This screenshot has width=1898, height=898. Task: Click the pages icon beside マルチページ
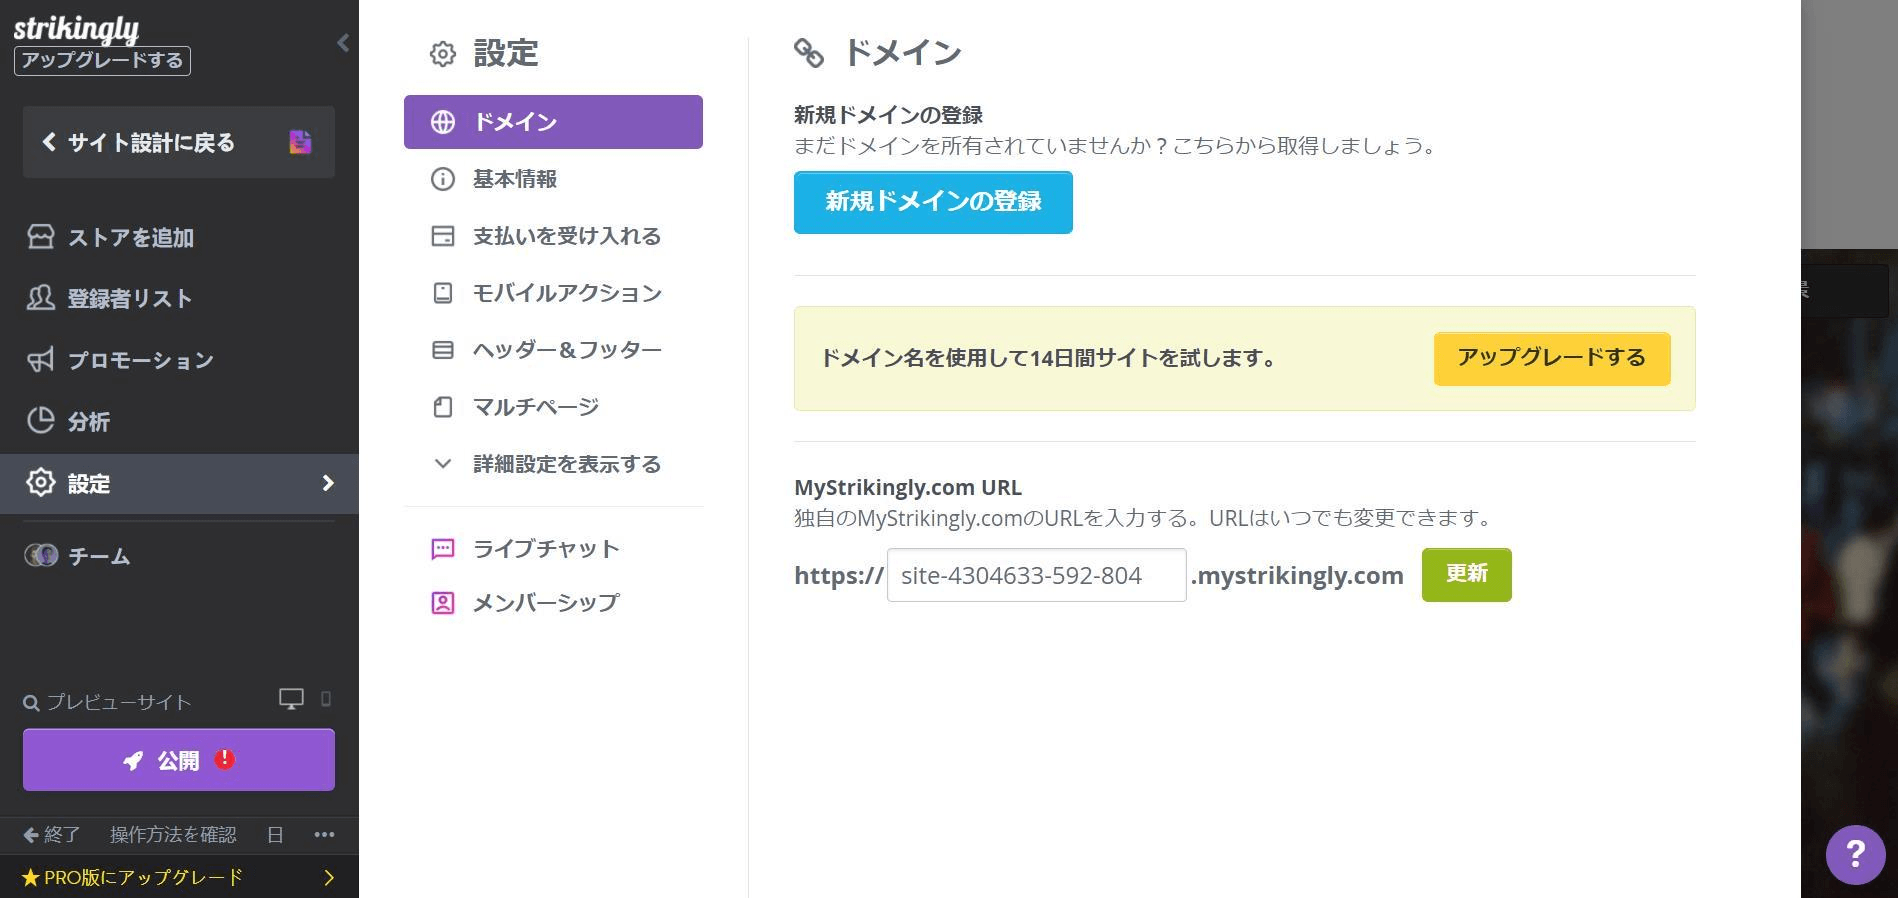(x=443, y=407)
